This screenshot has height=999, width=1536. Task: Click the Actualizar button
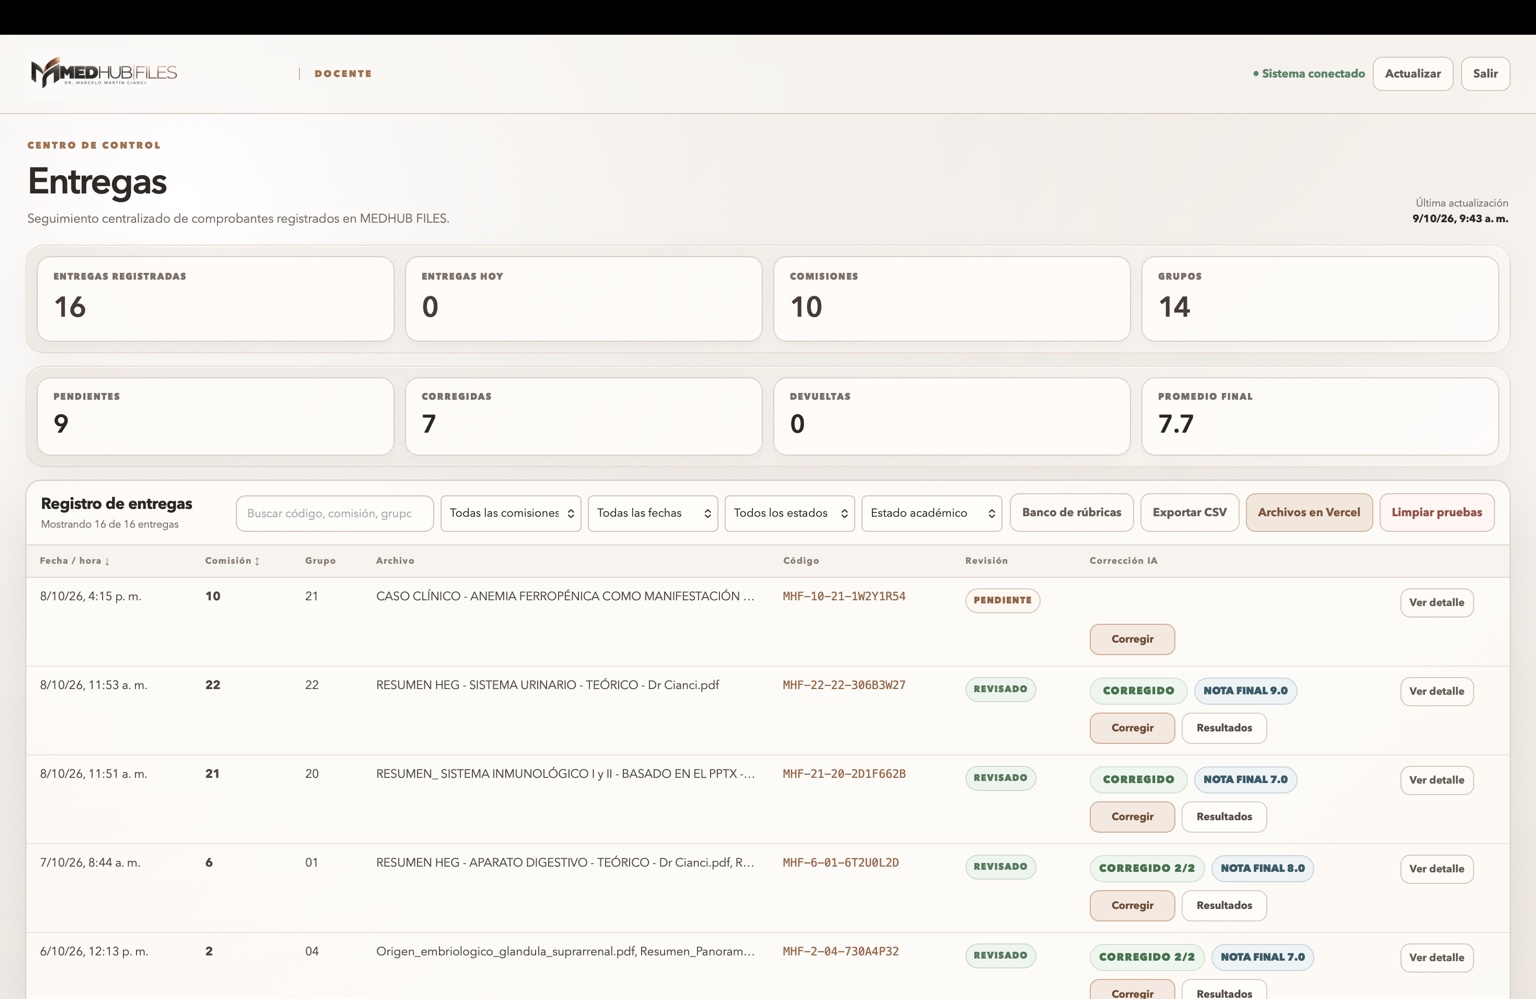click(x=1412, y=74)
